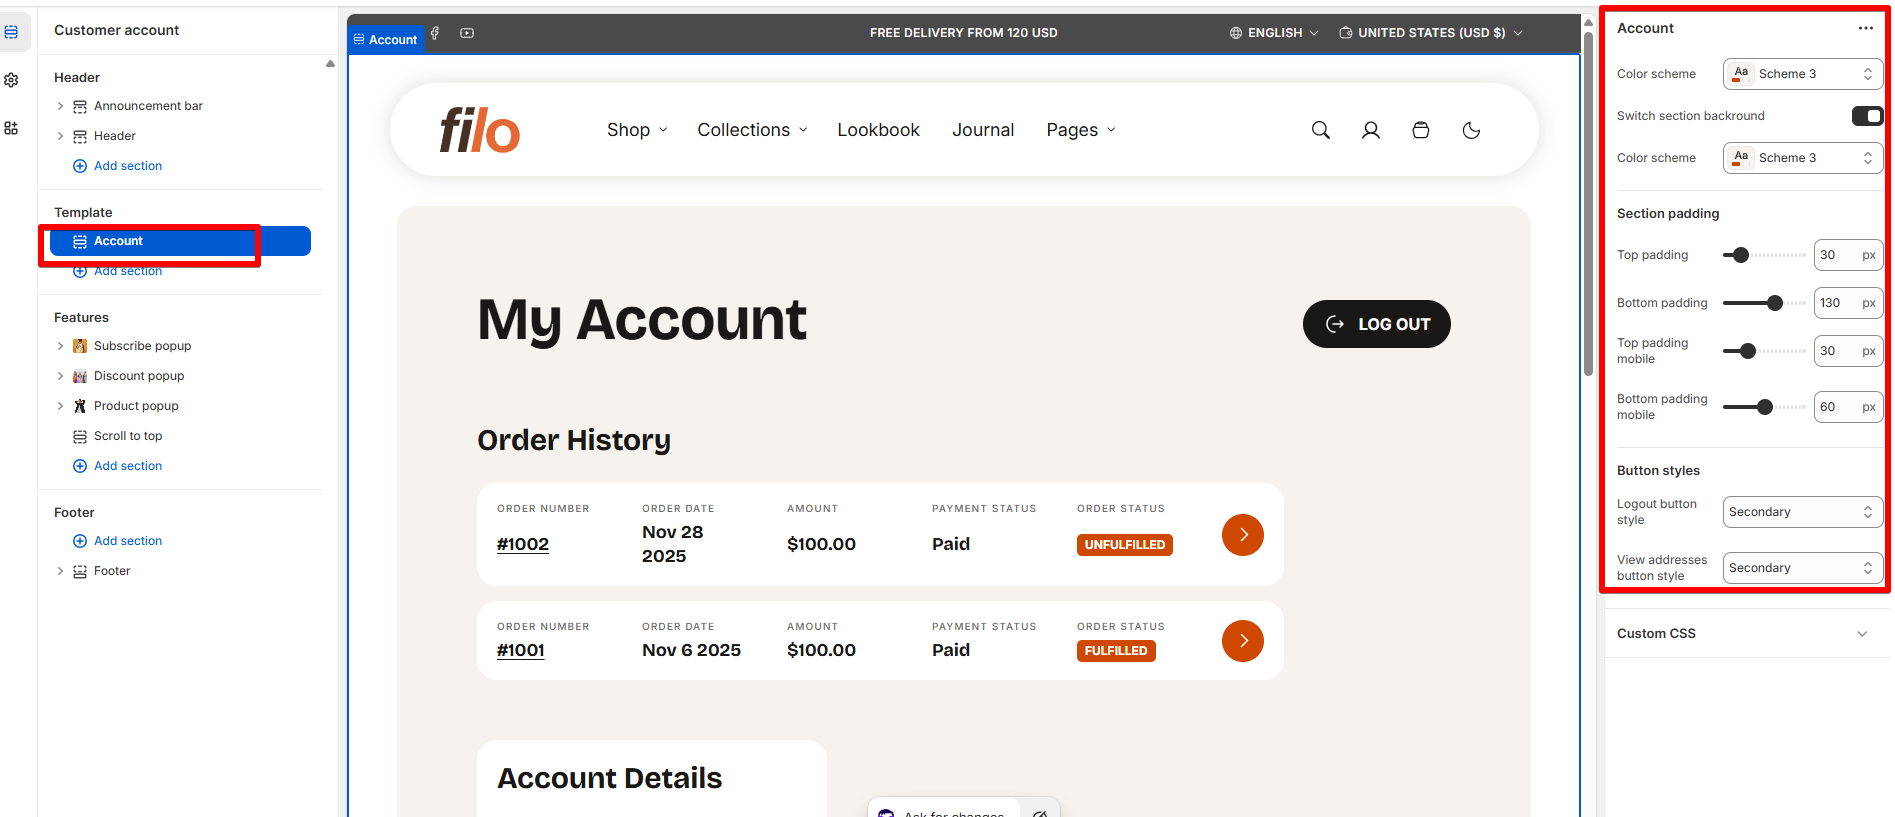Image resolution: width=1895 pixels, height=817 pixels.
Task: Adjust the Bottom padding slider
Action: (1764, 303)
